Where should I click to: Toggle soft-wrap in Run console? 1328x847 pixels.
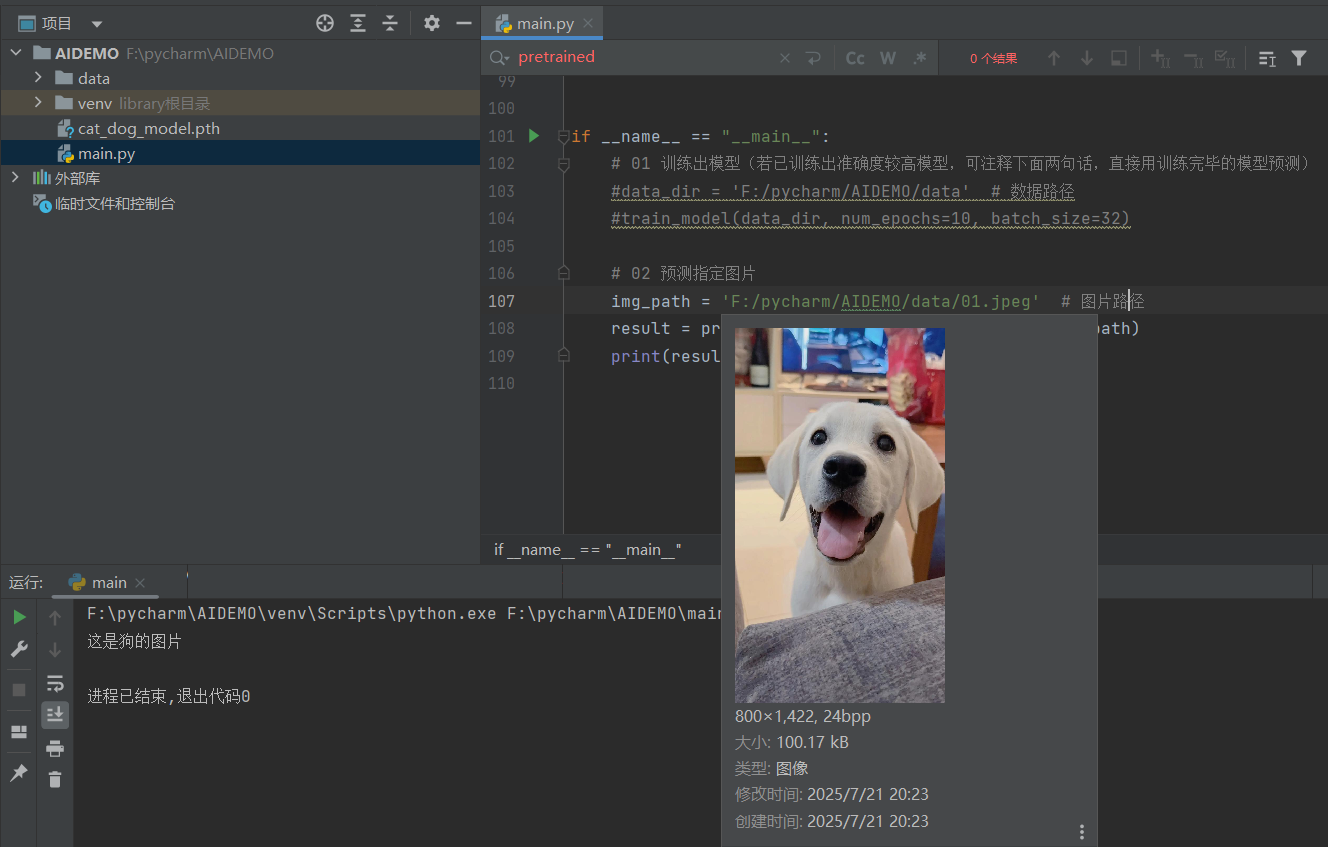(55, 684)
